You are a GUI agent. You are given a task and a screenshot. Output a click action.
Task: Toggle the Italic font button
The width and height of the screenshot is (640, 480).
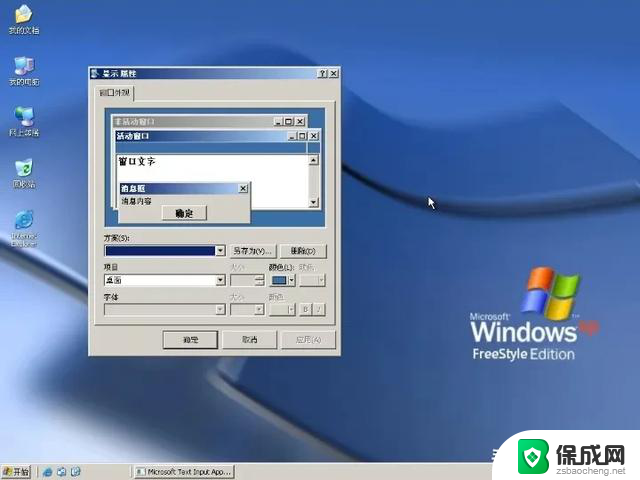[319, 310]
